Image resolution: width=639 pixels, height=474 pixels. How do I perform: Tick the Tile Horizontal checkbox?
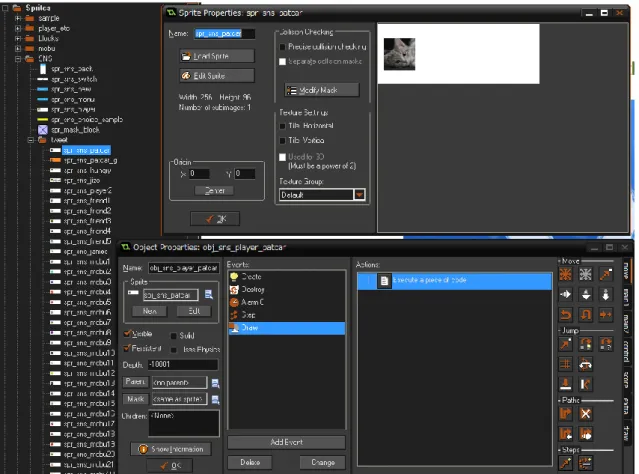pyautogui.click(x=282, y=126)
